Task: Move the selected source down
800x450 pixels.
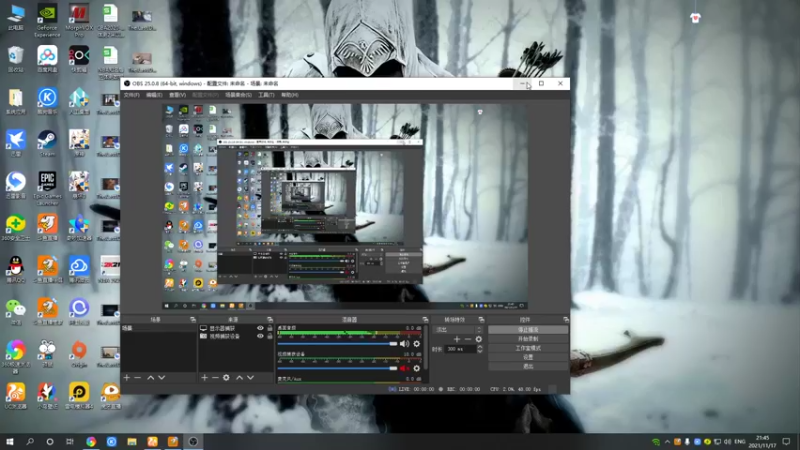Action: tap(251, 378)
